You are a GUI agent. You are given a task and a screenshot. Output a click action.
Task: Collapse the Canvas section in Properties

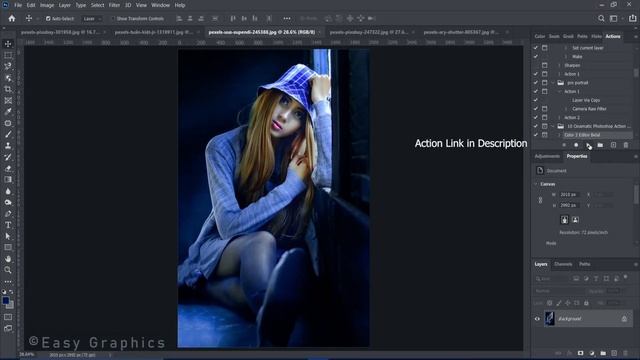[536, 184]
